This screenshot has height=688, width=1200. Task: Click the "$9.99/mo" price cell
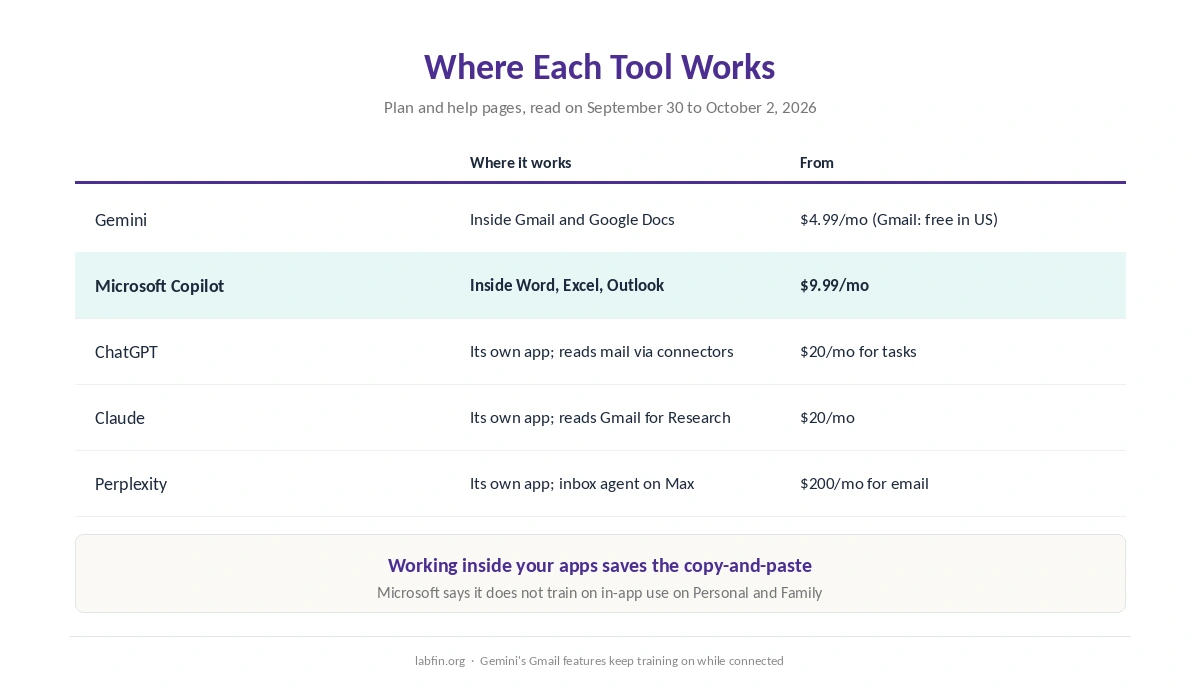pos(834,285)
